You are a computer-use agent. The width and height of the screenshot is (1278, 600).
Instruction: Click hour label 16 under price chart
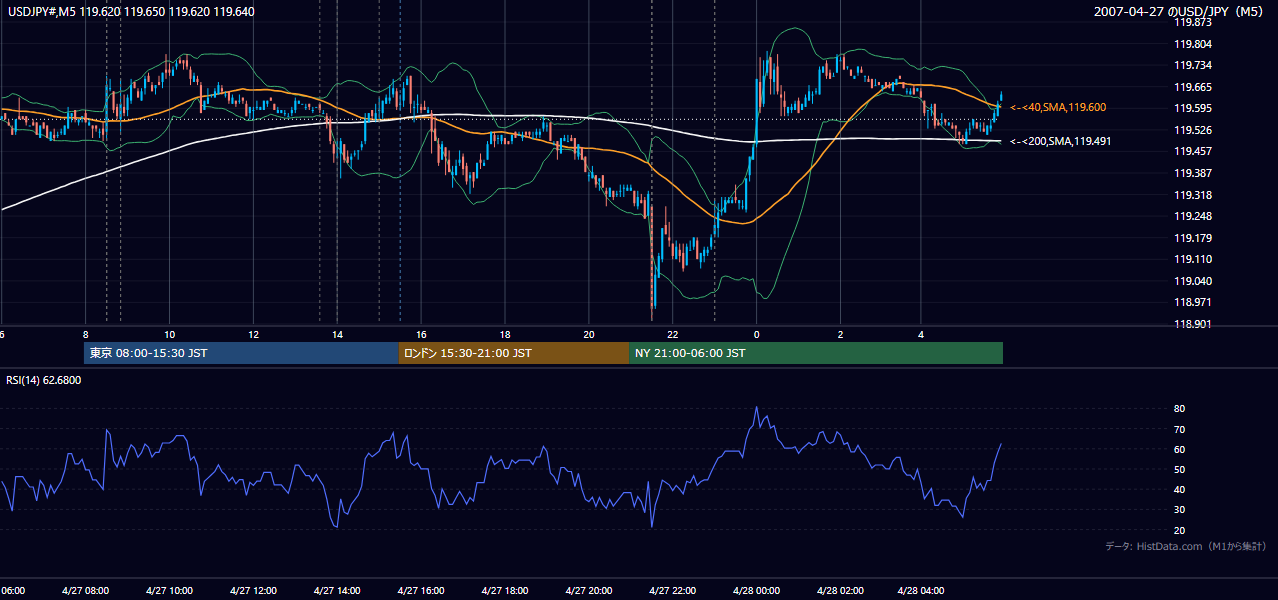click(421, 334)
